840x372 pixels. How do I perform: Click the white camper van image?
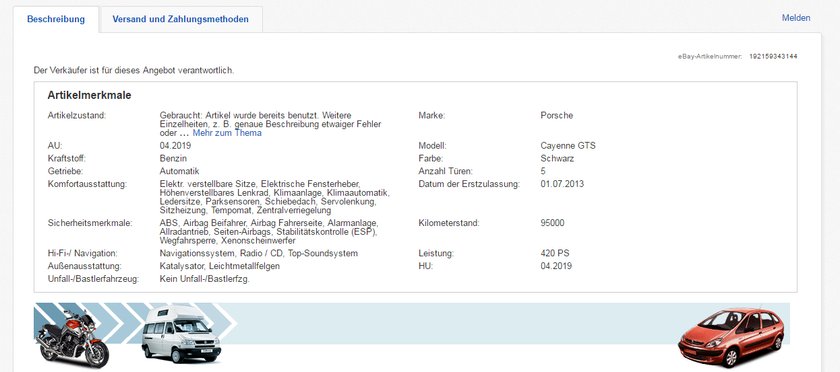tap(181, 333)
